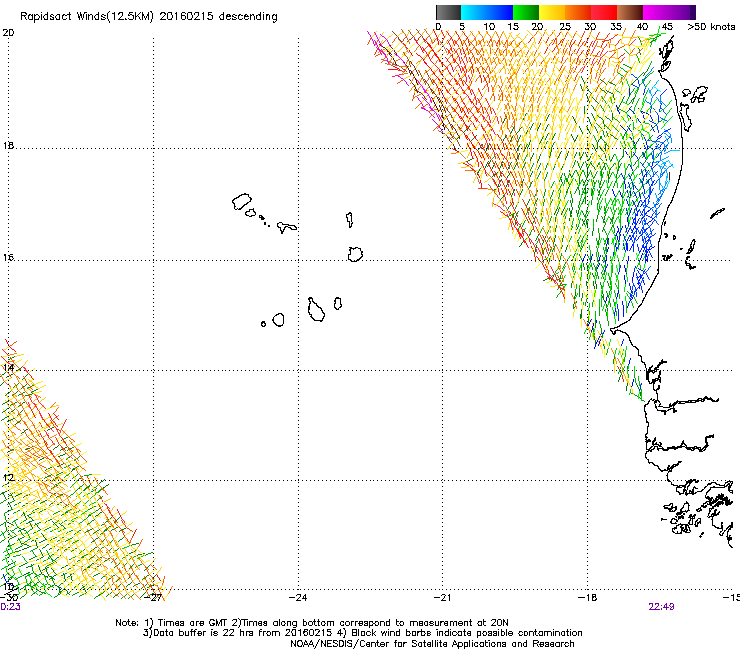Click the large northwestern Cape Verde island outline

click(x=242, y=202)
